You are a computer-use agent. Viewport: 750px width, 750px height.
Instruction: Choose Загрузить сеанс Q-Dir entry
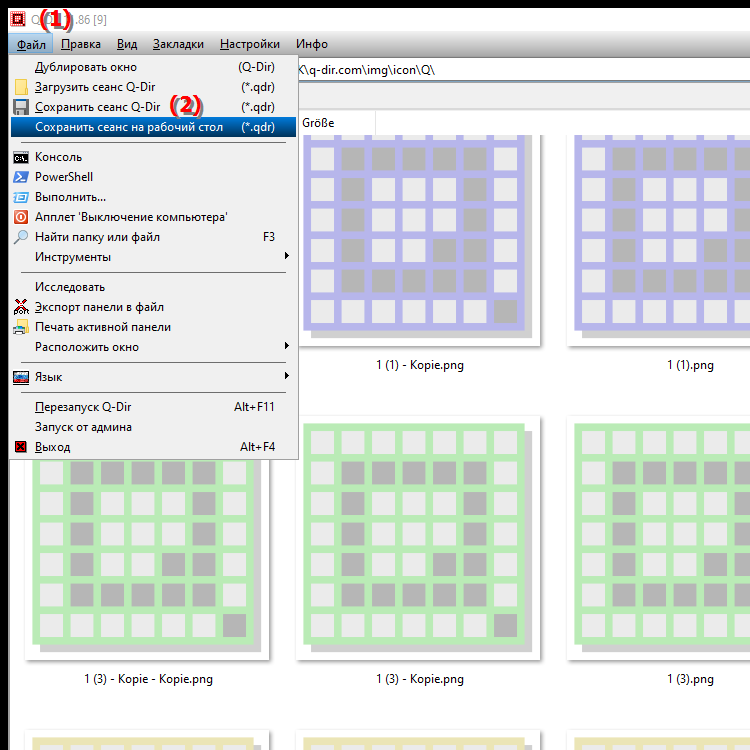coord(153,87)
